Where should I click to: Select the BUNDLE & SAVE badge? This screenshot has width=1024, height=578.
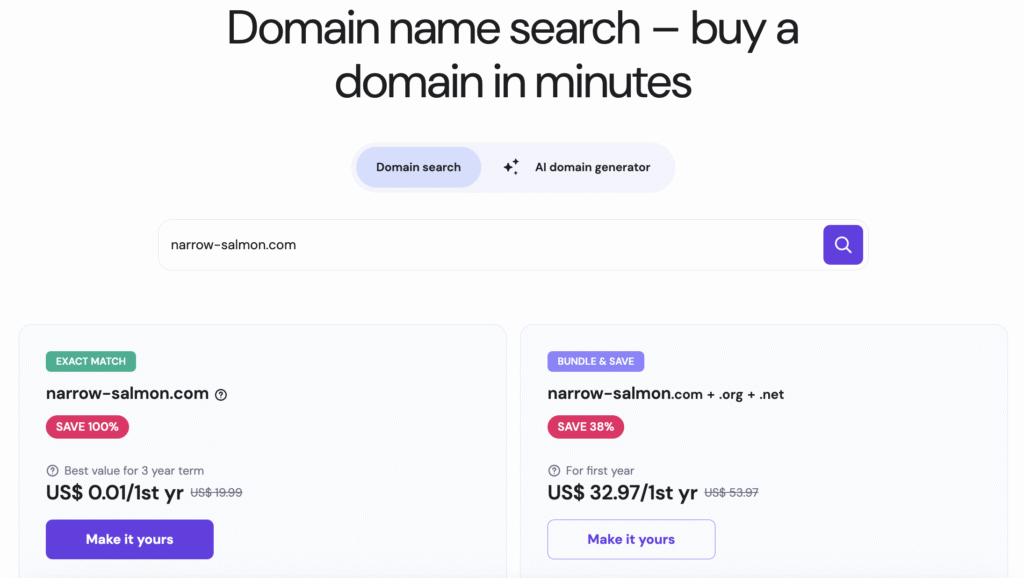coord(596,361)
